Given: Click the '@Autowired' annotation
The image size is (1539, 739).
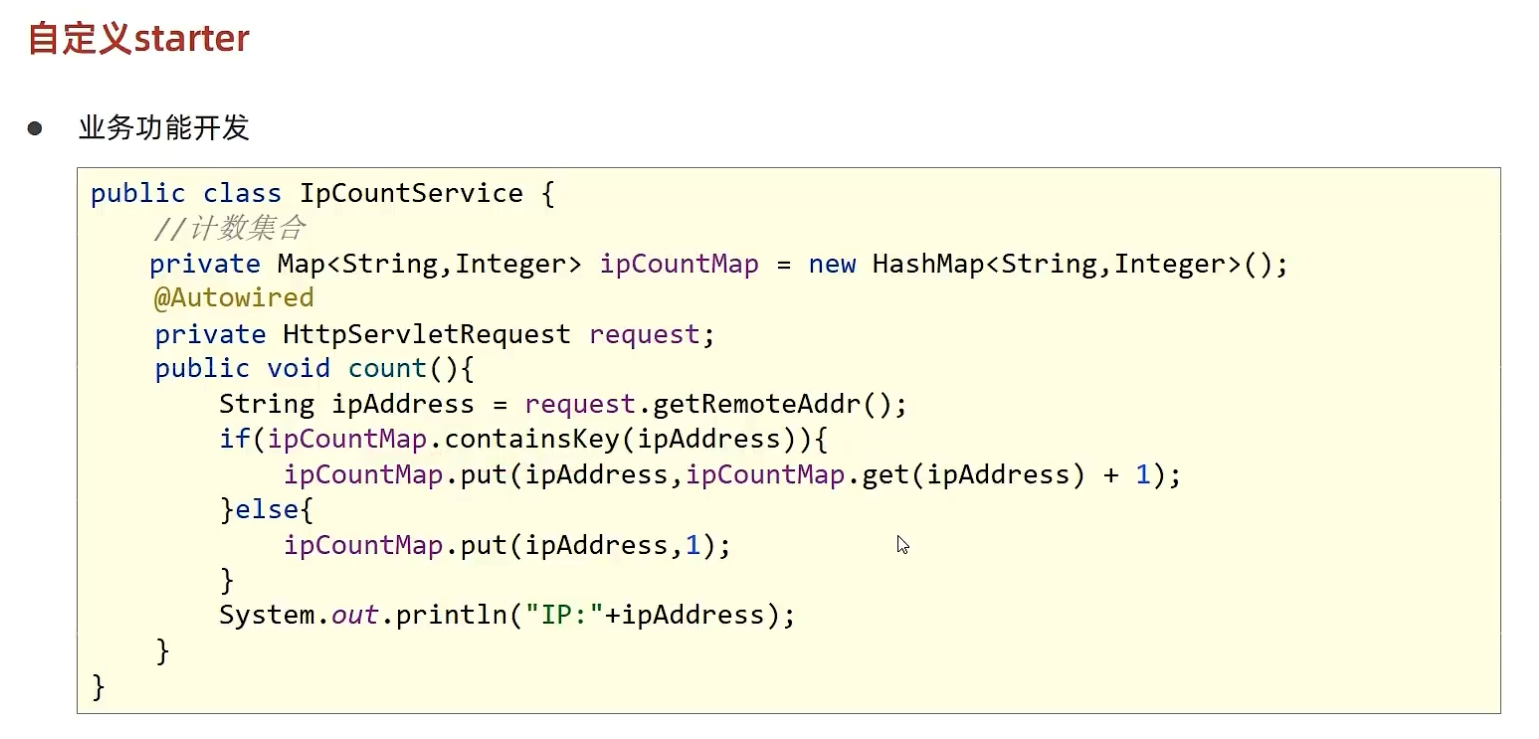Looking at the screenshot, I should click(234, 297).
